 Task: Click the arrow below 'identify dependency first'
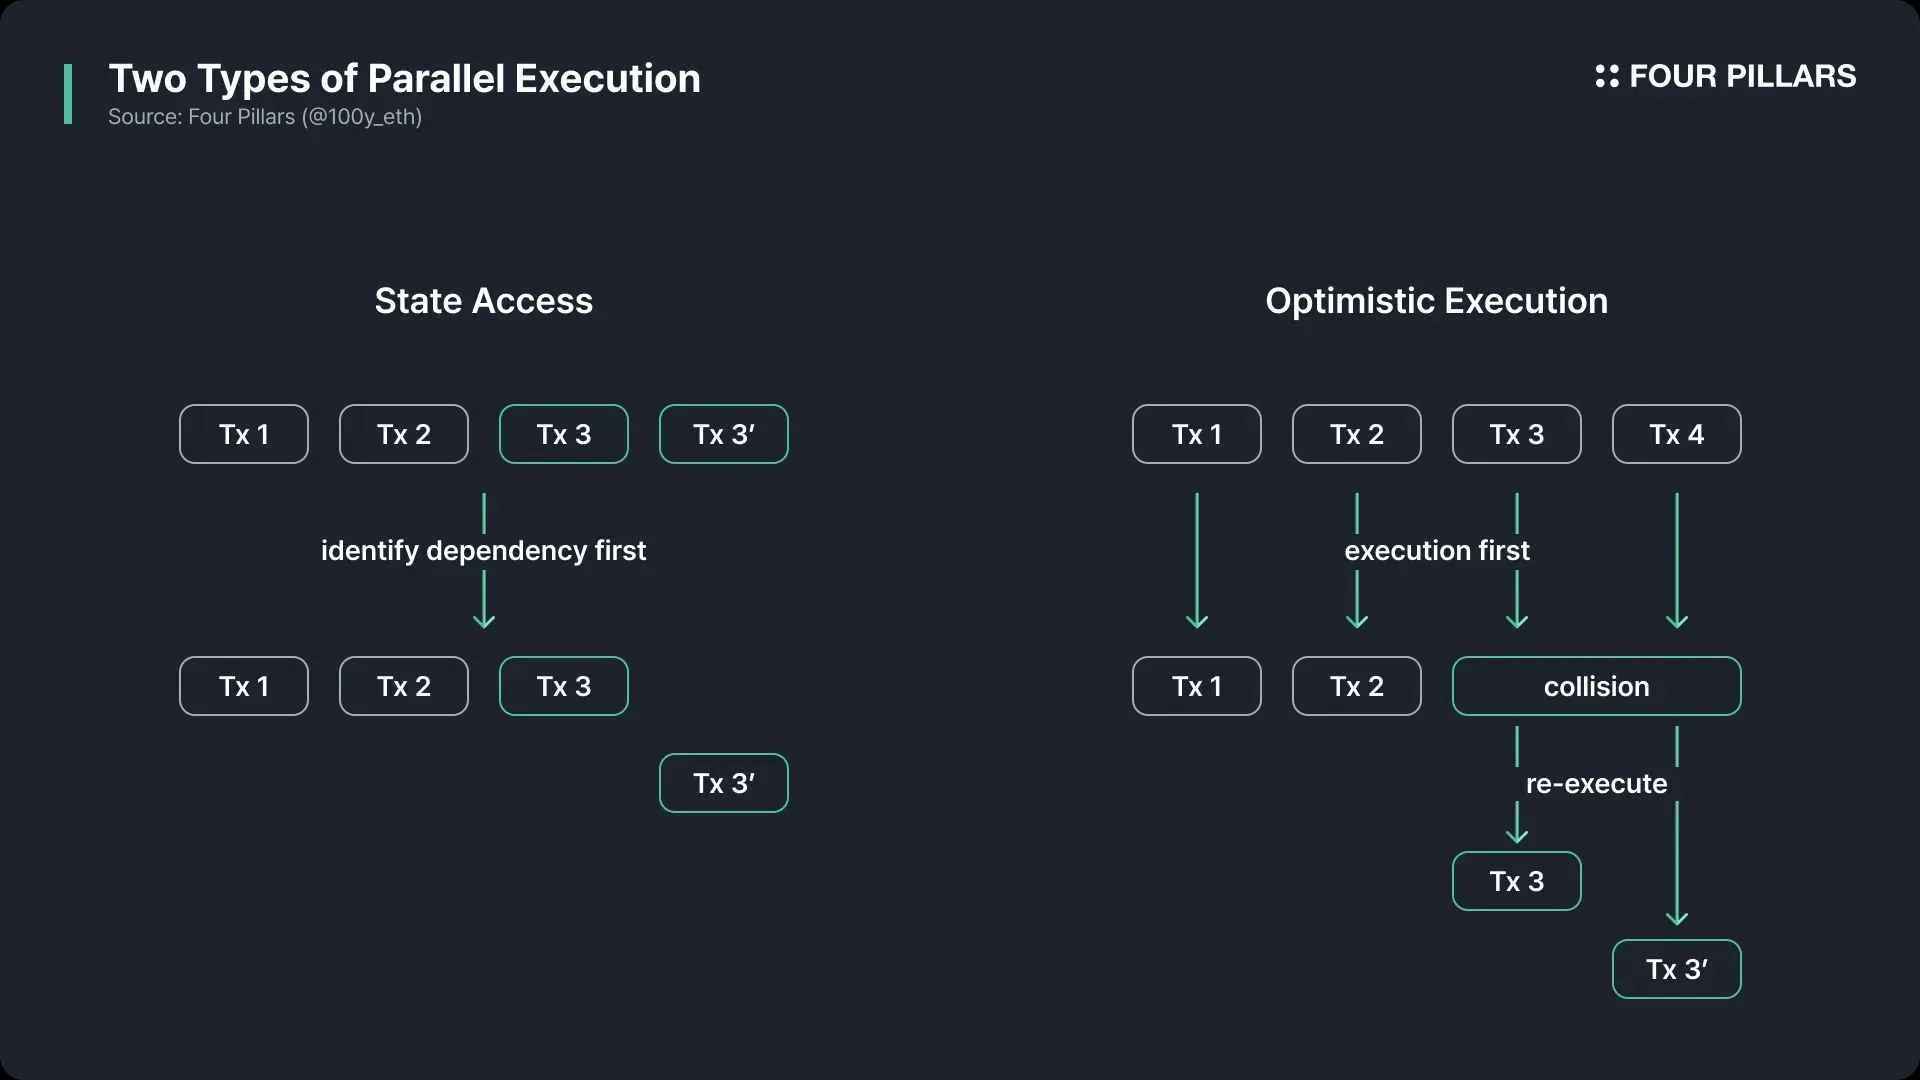tap(484, 600)
